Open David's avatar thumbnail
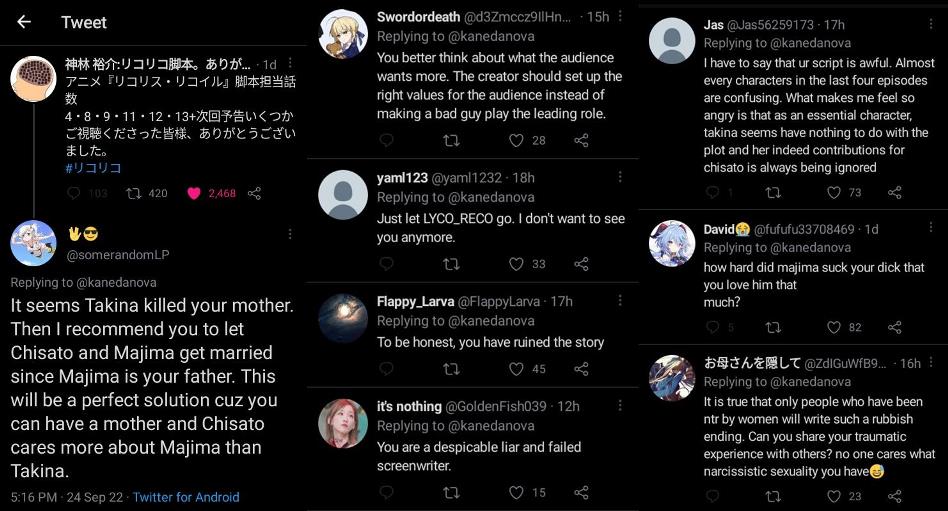Viewport: 948px width, 511px height. [672, 243]
